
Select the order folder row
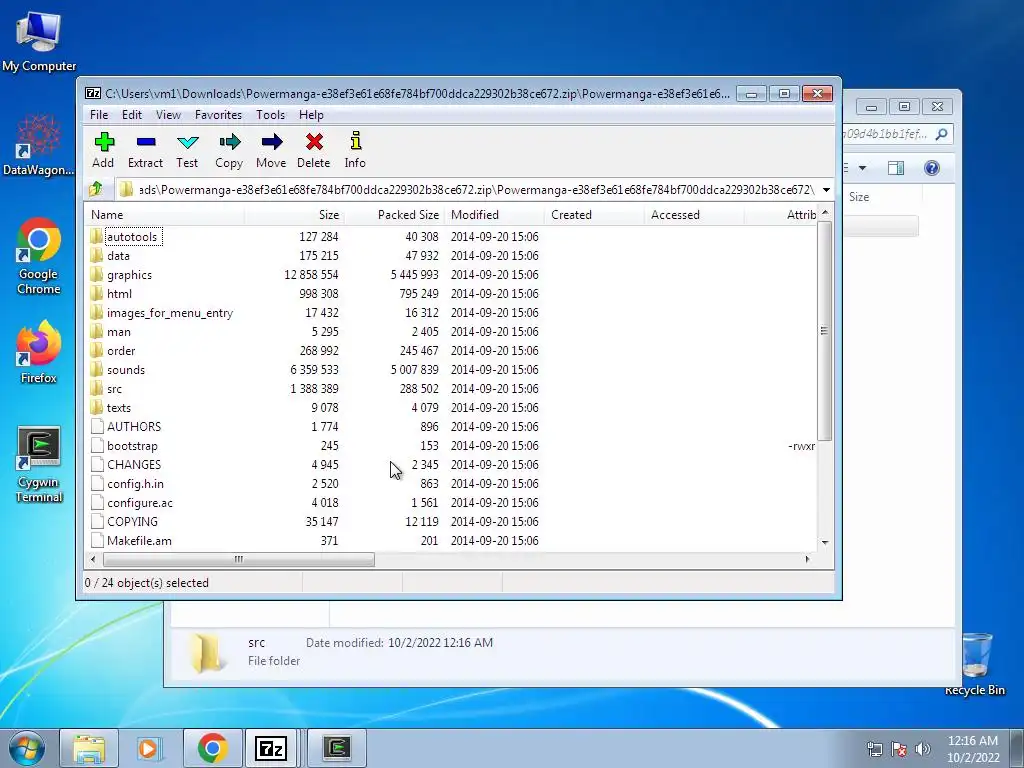click(x=451, y=351)
